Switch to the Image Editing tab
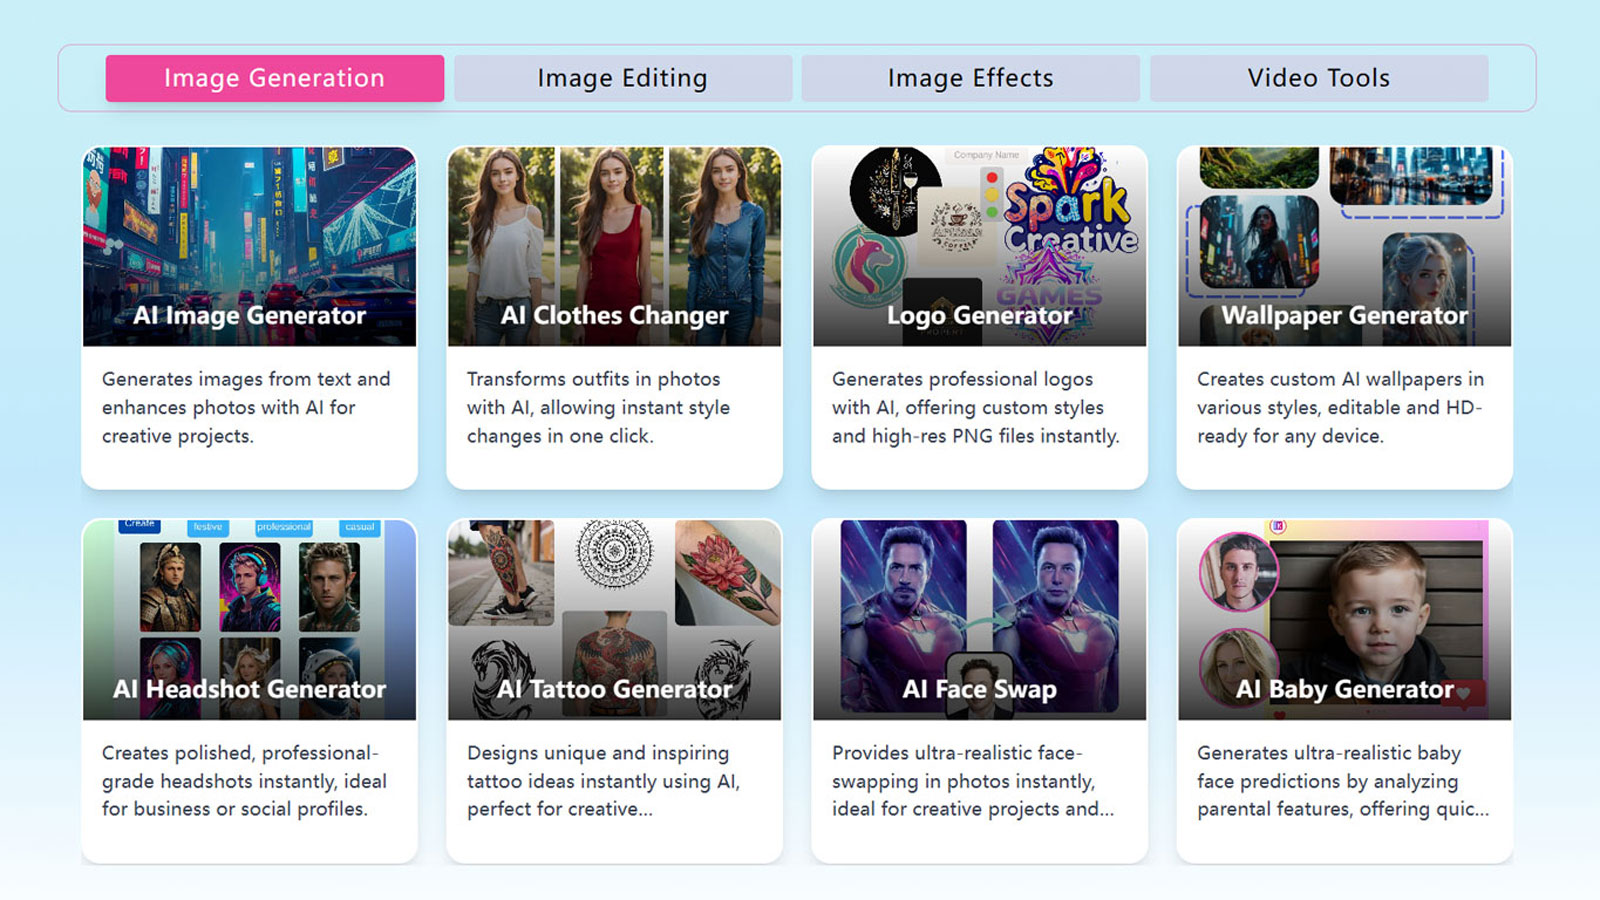 pos(622,78)
